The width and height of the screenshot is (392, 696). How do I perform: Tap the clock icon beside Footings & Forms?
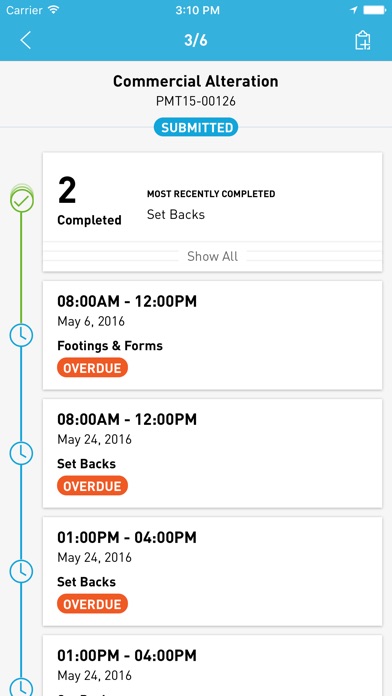[21, 335]
